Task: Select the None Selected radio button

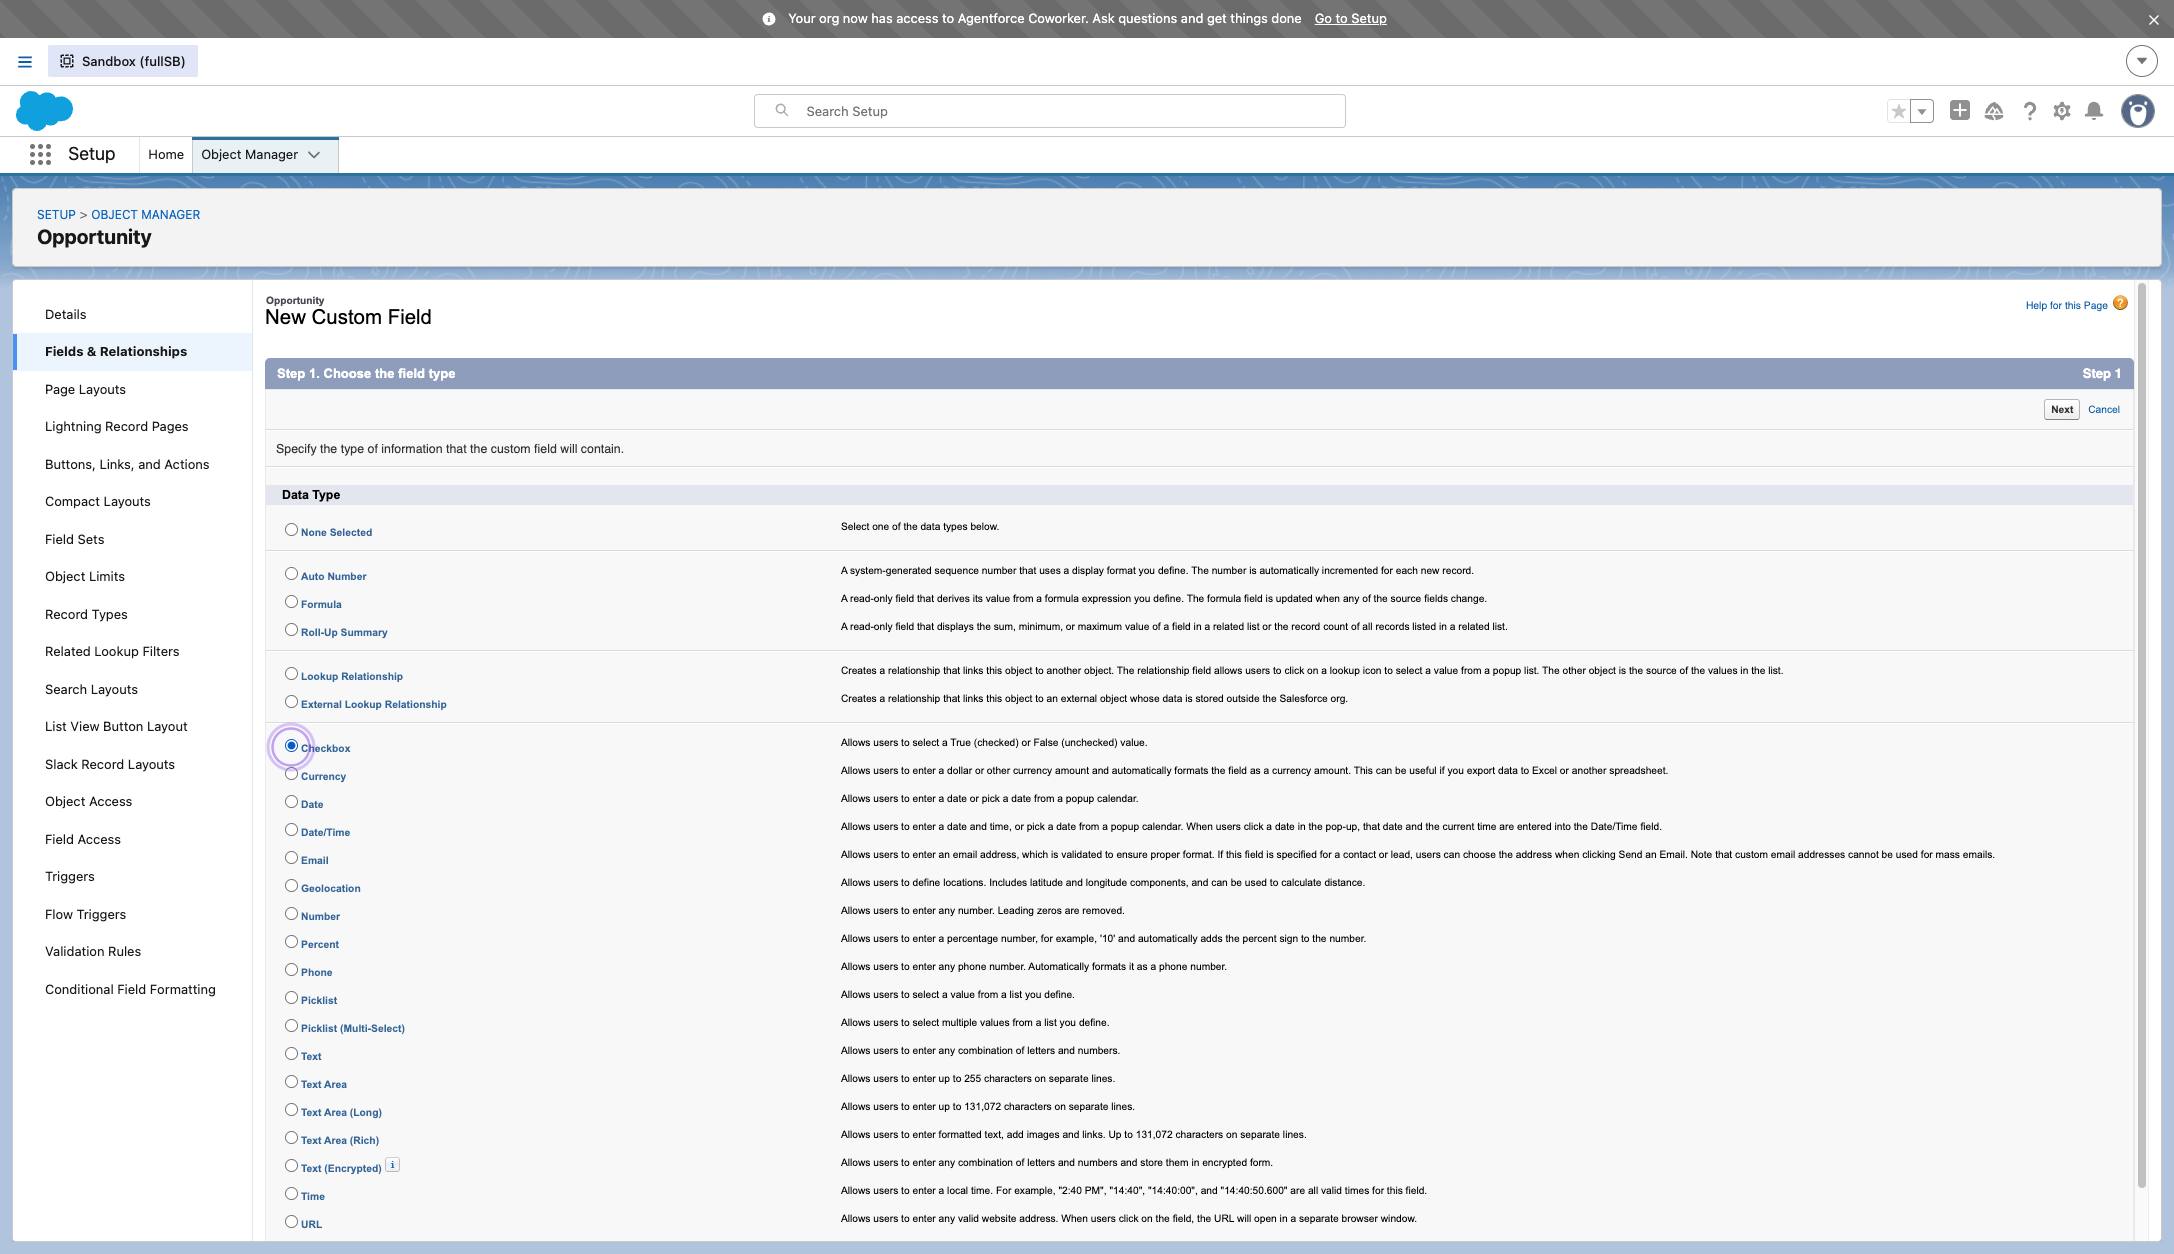Action: [291, 530]
